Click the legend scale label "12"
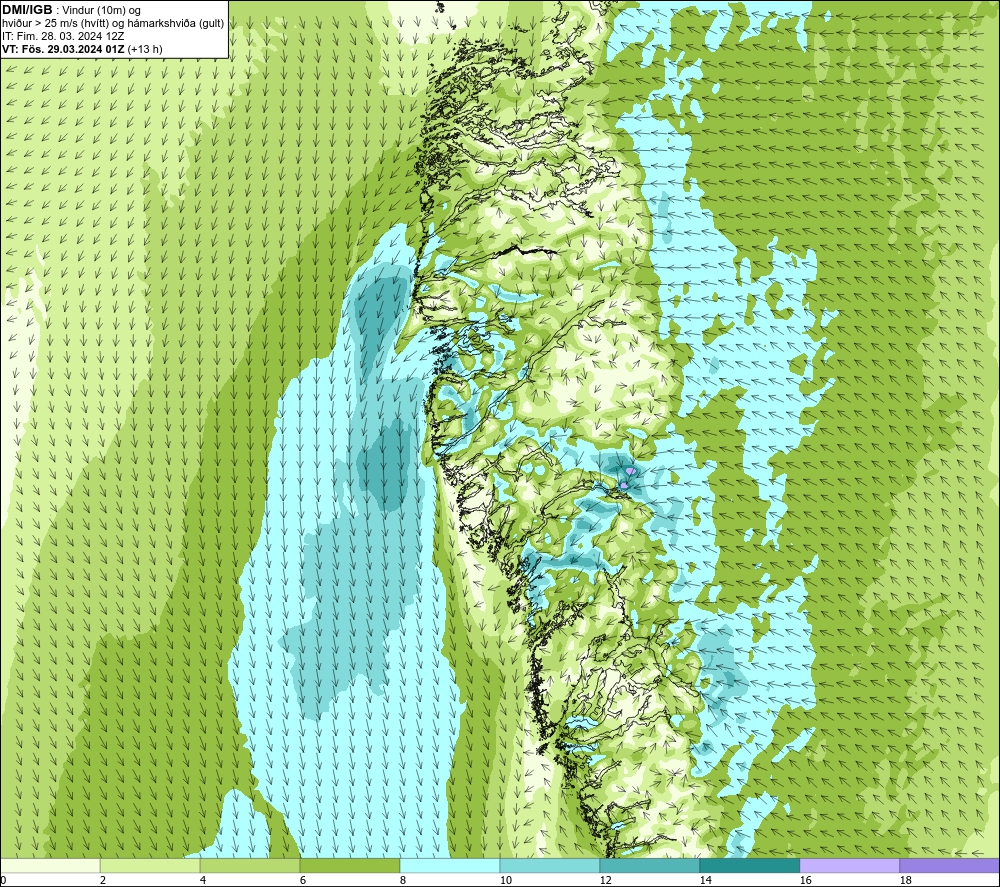This screenshot has height=887, width=1000. pyautogui.click(x=606, y=881)
